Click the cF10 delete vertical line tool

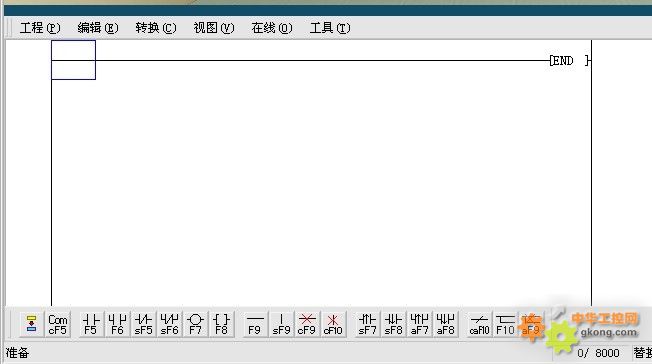pyautogui.click(x=333, y=324)
